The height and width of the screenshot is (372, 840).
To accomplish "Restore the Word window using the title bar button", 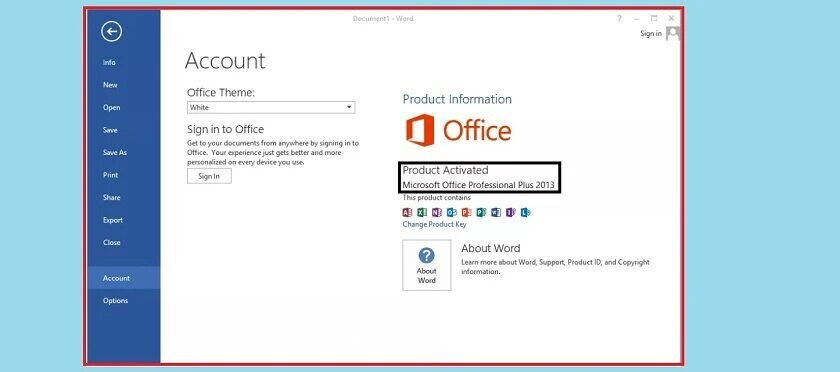I will (654, 18).
